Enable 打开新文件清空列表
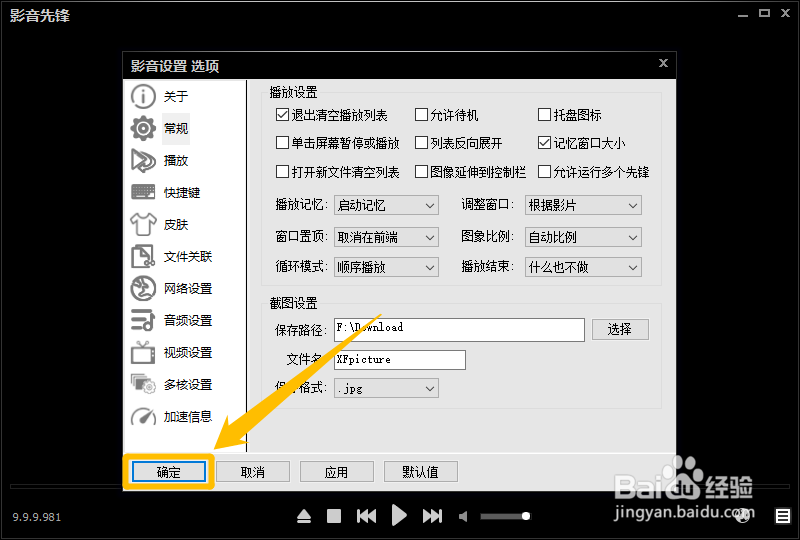800x540 pixels. (282, 171)
